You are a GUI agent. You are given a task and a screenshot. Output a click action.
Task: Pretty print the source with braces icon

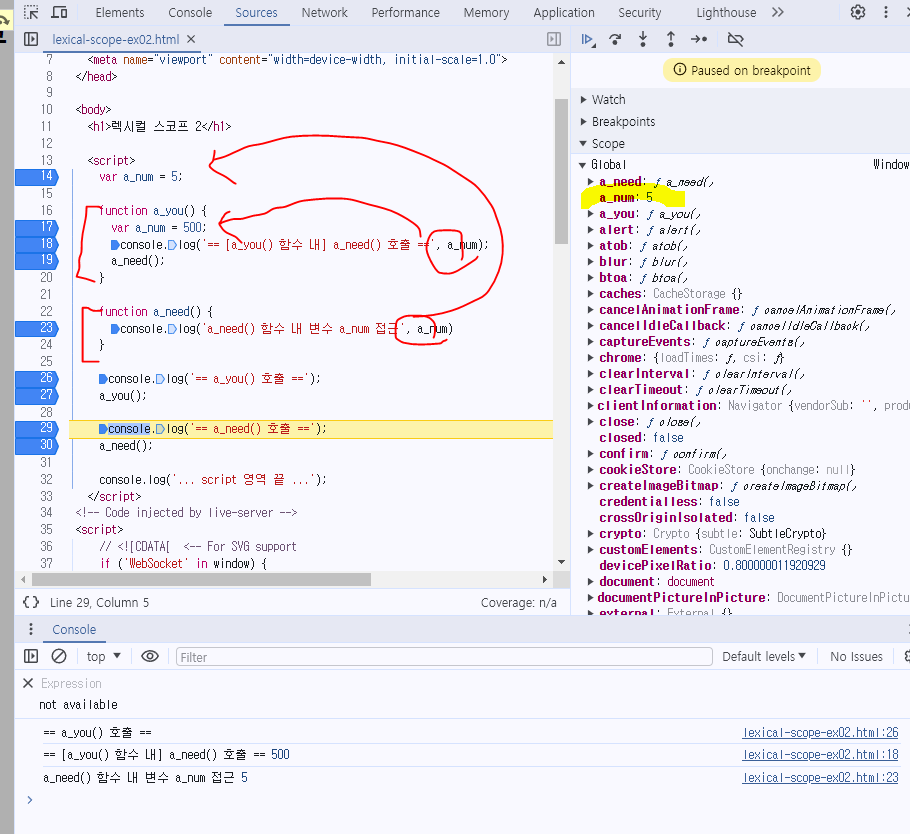(x=31, y=602)
